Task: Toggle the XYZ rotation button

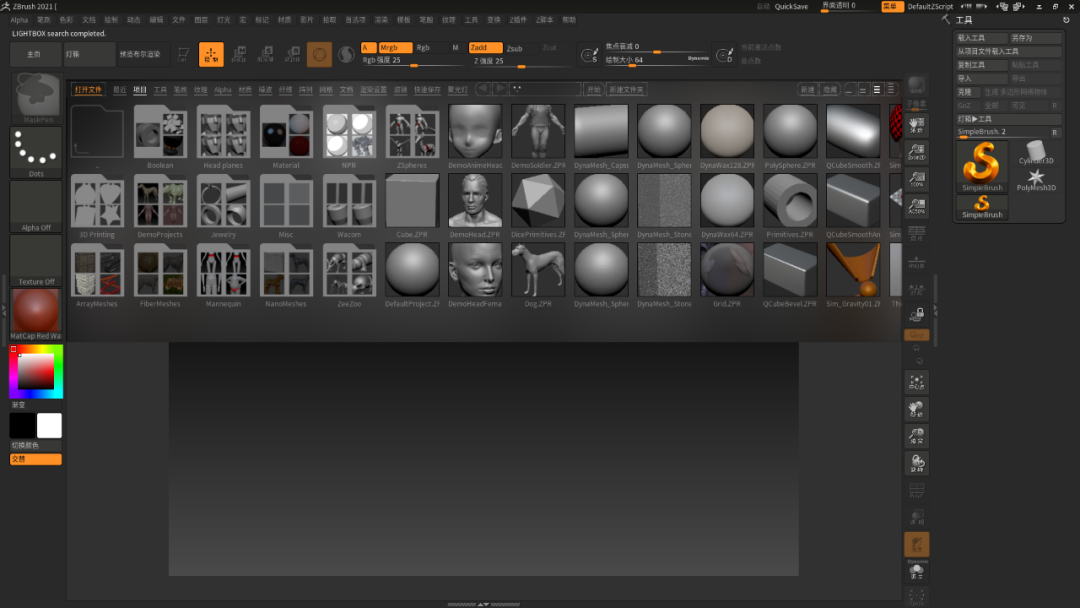Action: click(x=916, y=335)
